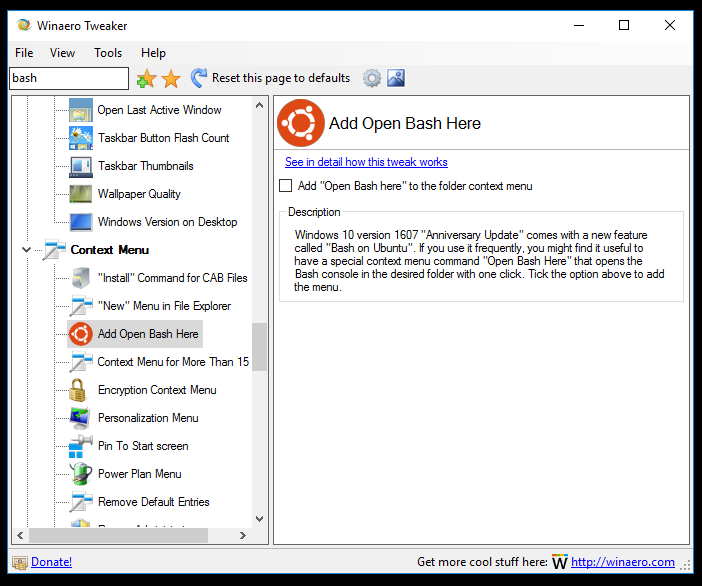
Task: Enable Add "Open Bash here" to folder context menu
Action: 285,185
